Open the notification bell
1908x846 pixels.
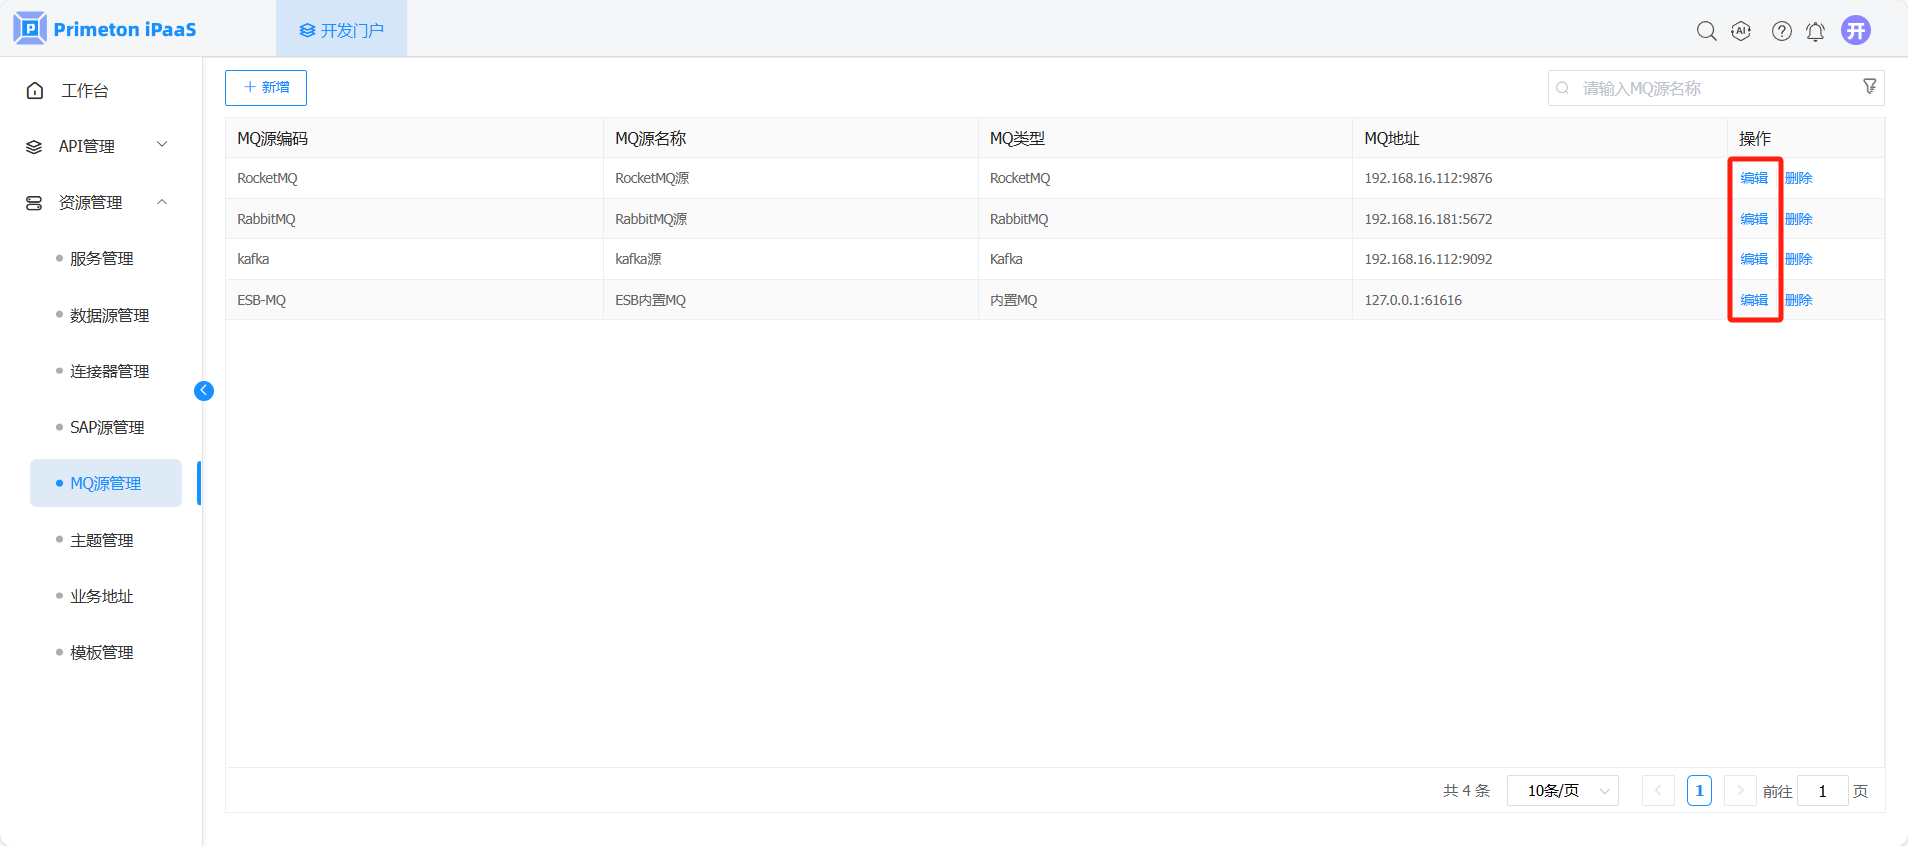click(x=1815, y=31)
